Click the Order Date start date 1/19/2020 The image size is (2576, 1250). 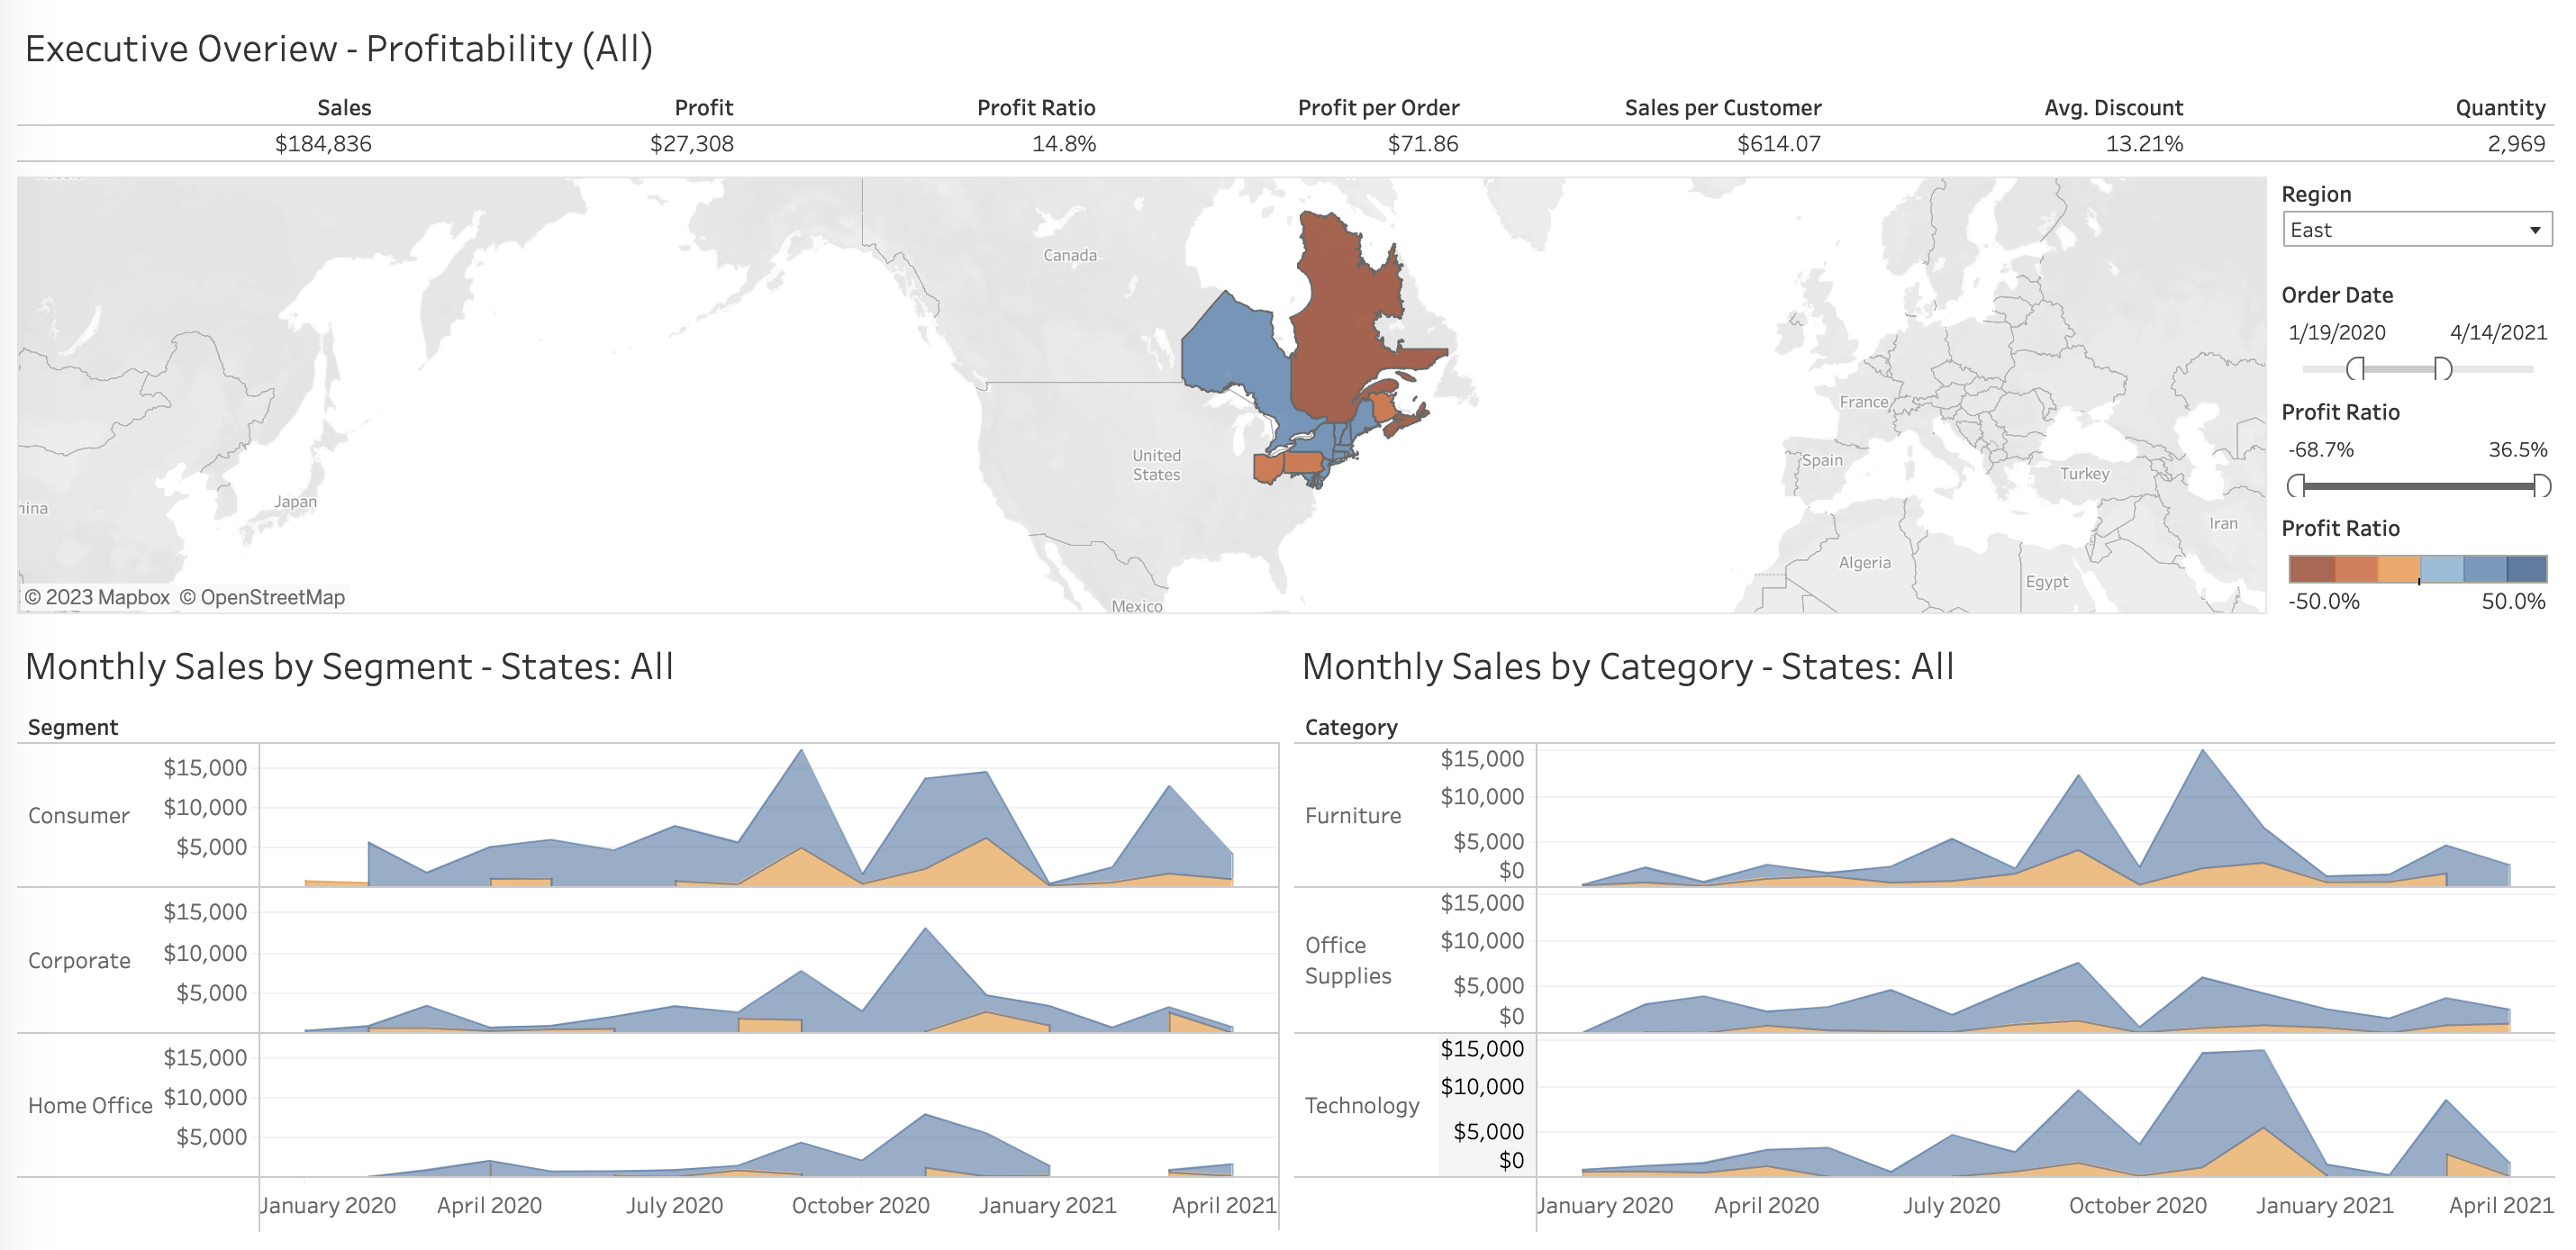pyautogui.click(x=2336, y=333)
